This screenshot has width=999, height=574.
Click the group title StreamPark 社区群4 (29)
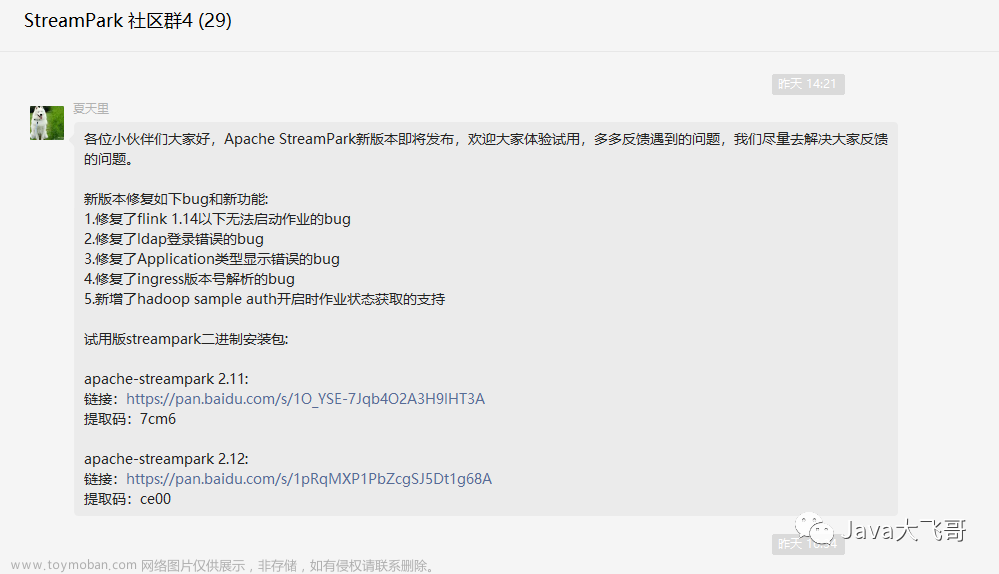click(128, 20)
